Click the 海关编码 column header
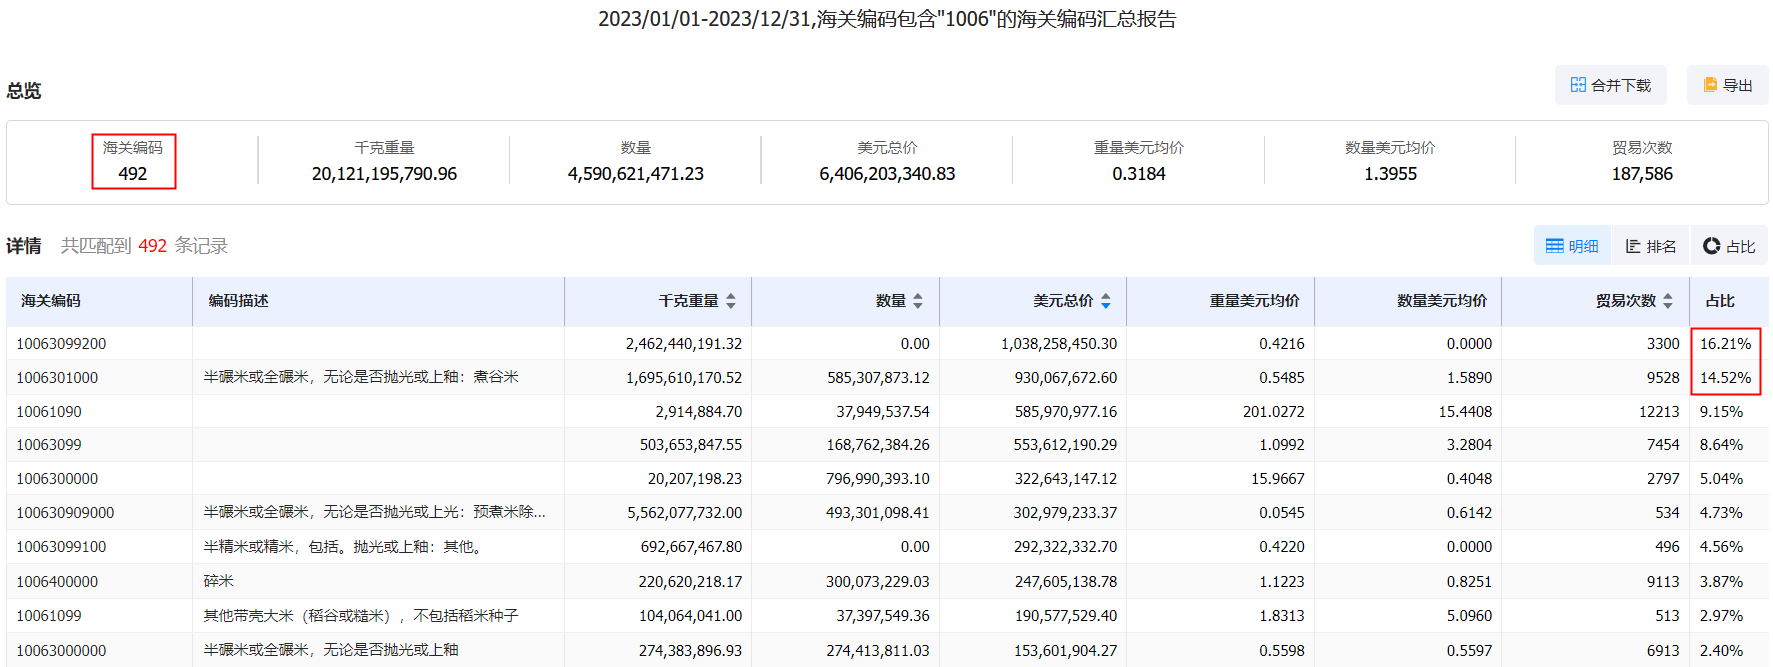The width and height of the screenshot is (1773, 667). [x=51, y=301]
